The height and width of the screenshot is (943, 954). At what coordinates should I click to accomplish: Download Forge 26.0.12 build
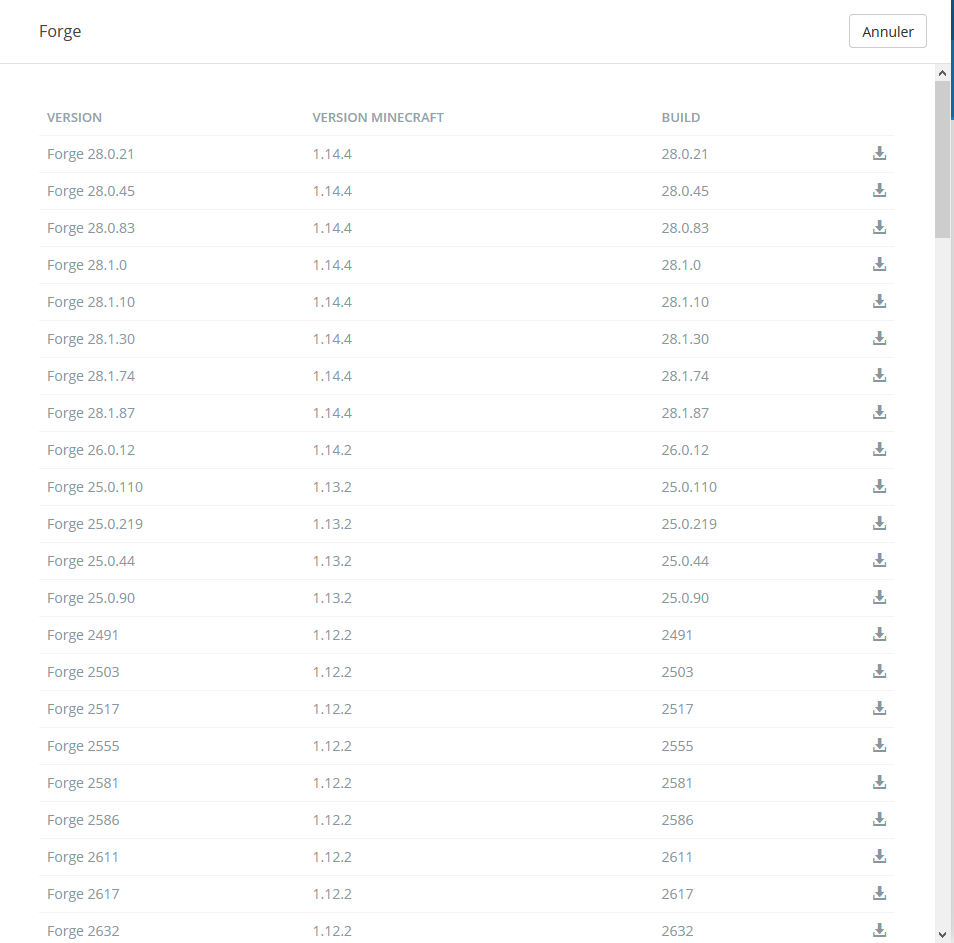[x=879, y=450]
